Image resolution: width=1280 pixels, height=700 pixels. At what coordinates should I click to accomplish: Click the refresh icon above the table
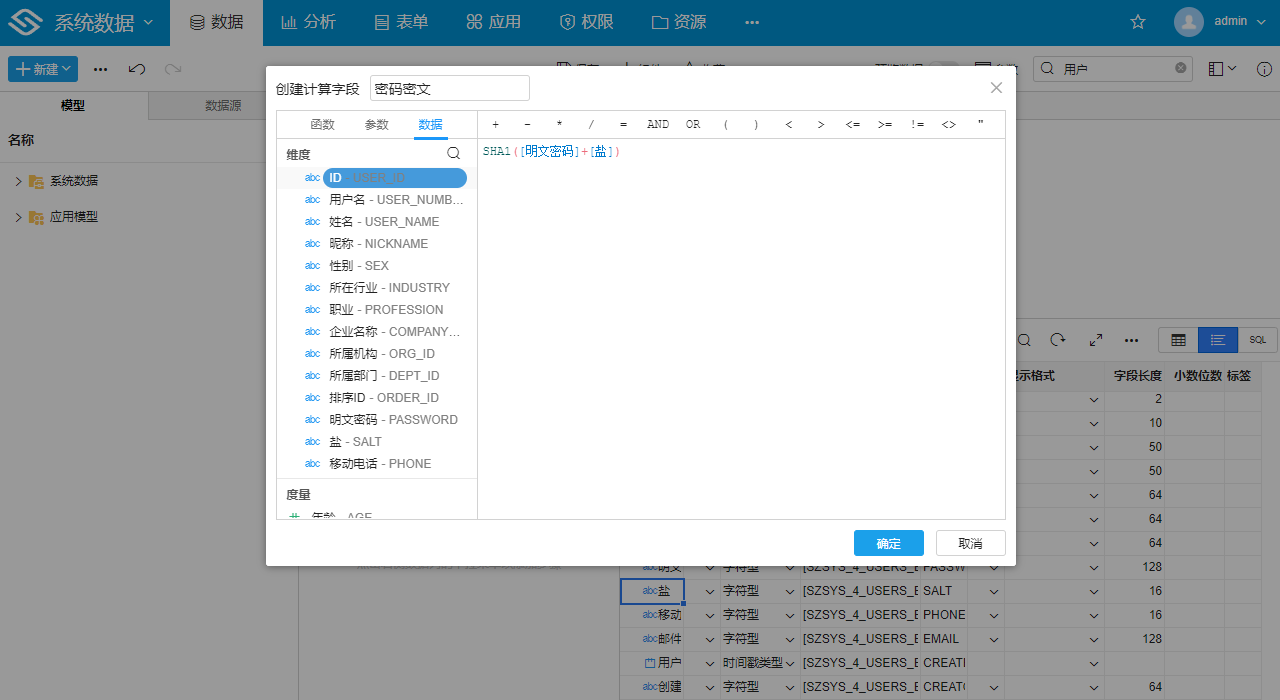point(1058,340)
